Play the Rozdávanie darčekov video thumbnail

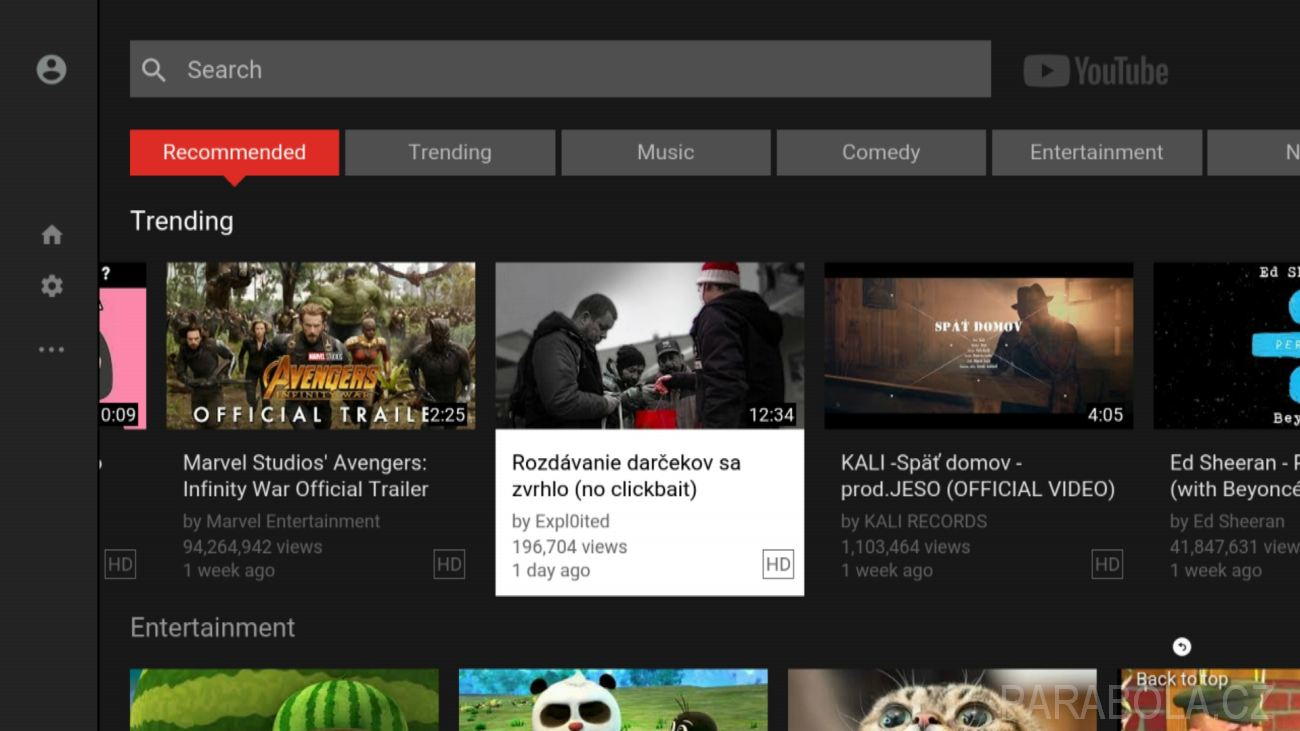pos(650,346)
